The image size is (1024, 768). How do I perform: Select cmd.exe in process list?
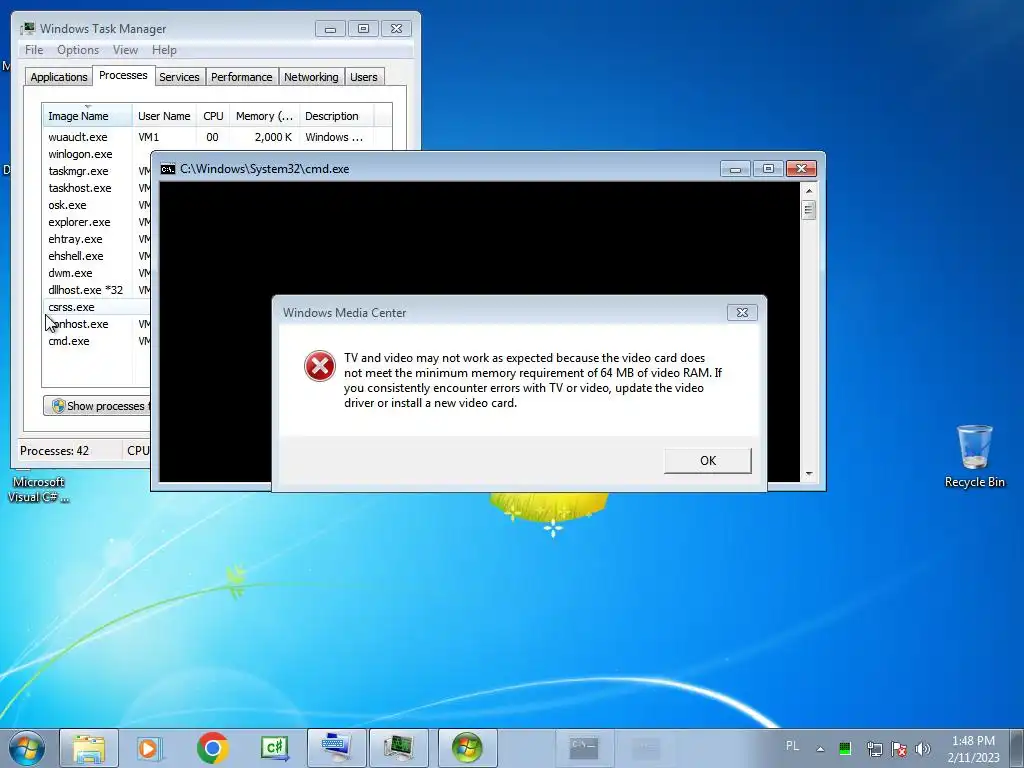97,341
